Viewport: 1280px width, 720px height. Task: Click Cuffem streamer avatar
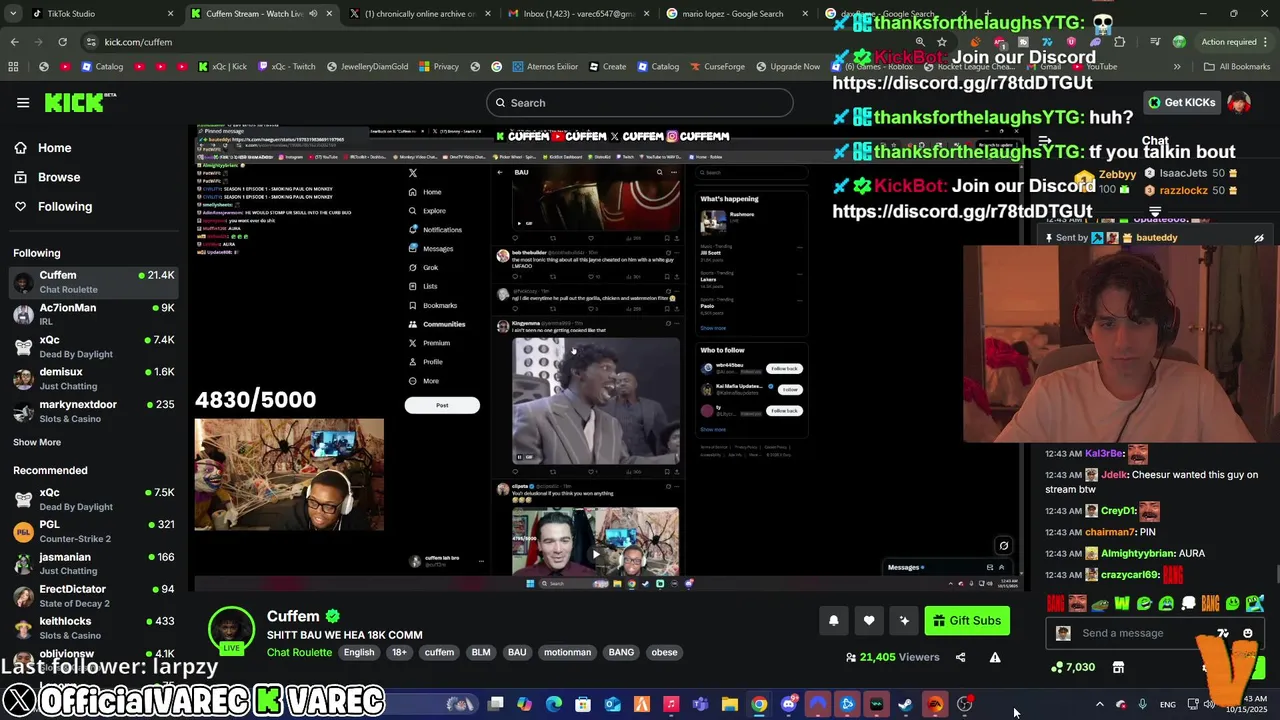pyautogui.click(x=231, y=630)
